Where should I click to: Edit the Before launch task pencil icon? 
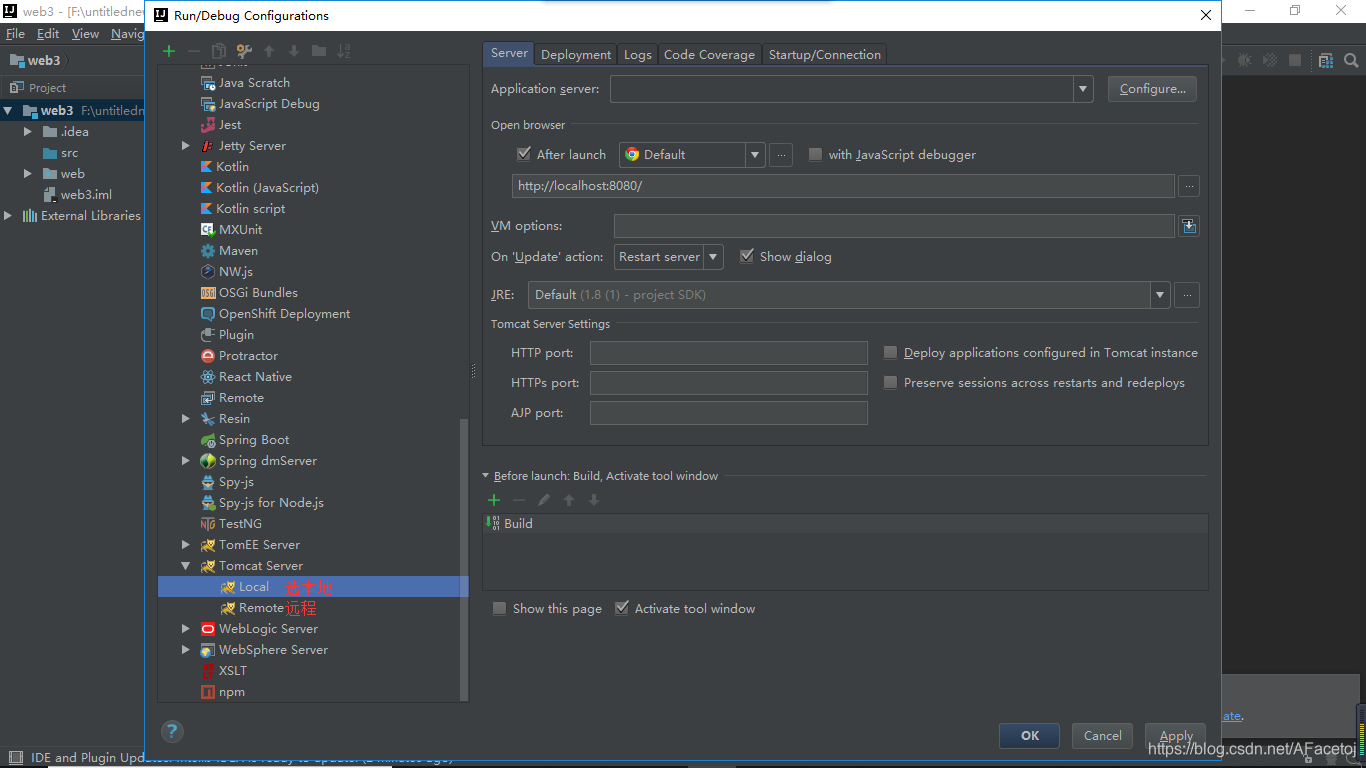pos(544,500)
